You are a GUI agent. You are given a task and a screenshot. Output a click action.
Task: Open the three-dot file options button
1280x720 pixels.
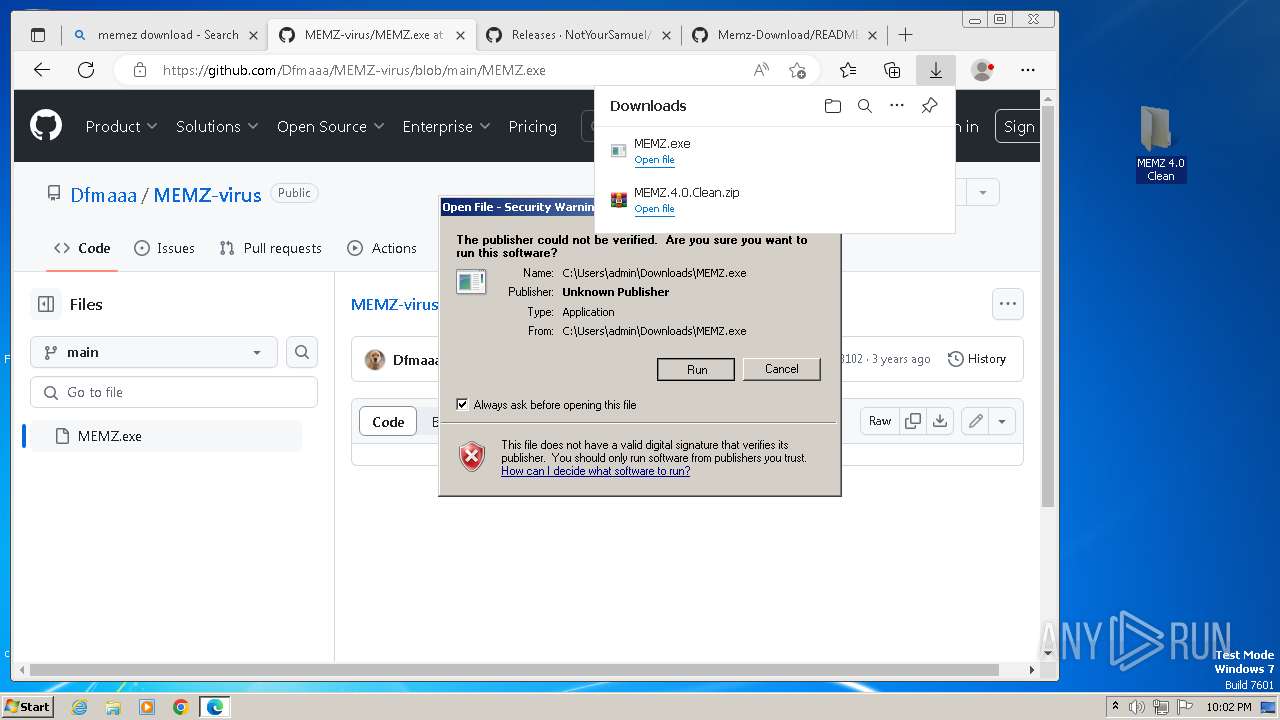1007,304
